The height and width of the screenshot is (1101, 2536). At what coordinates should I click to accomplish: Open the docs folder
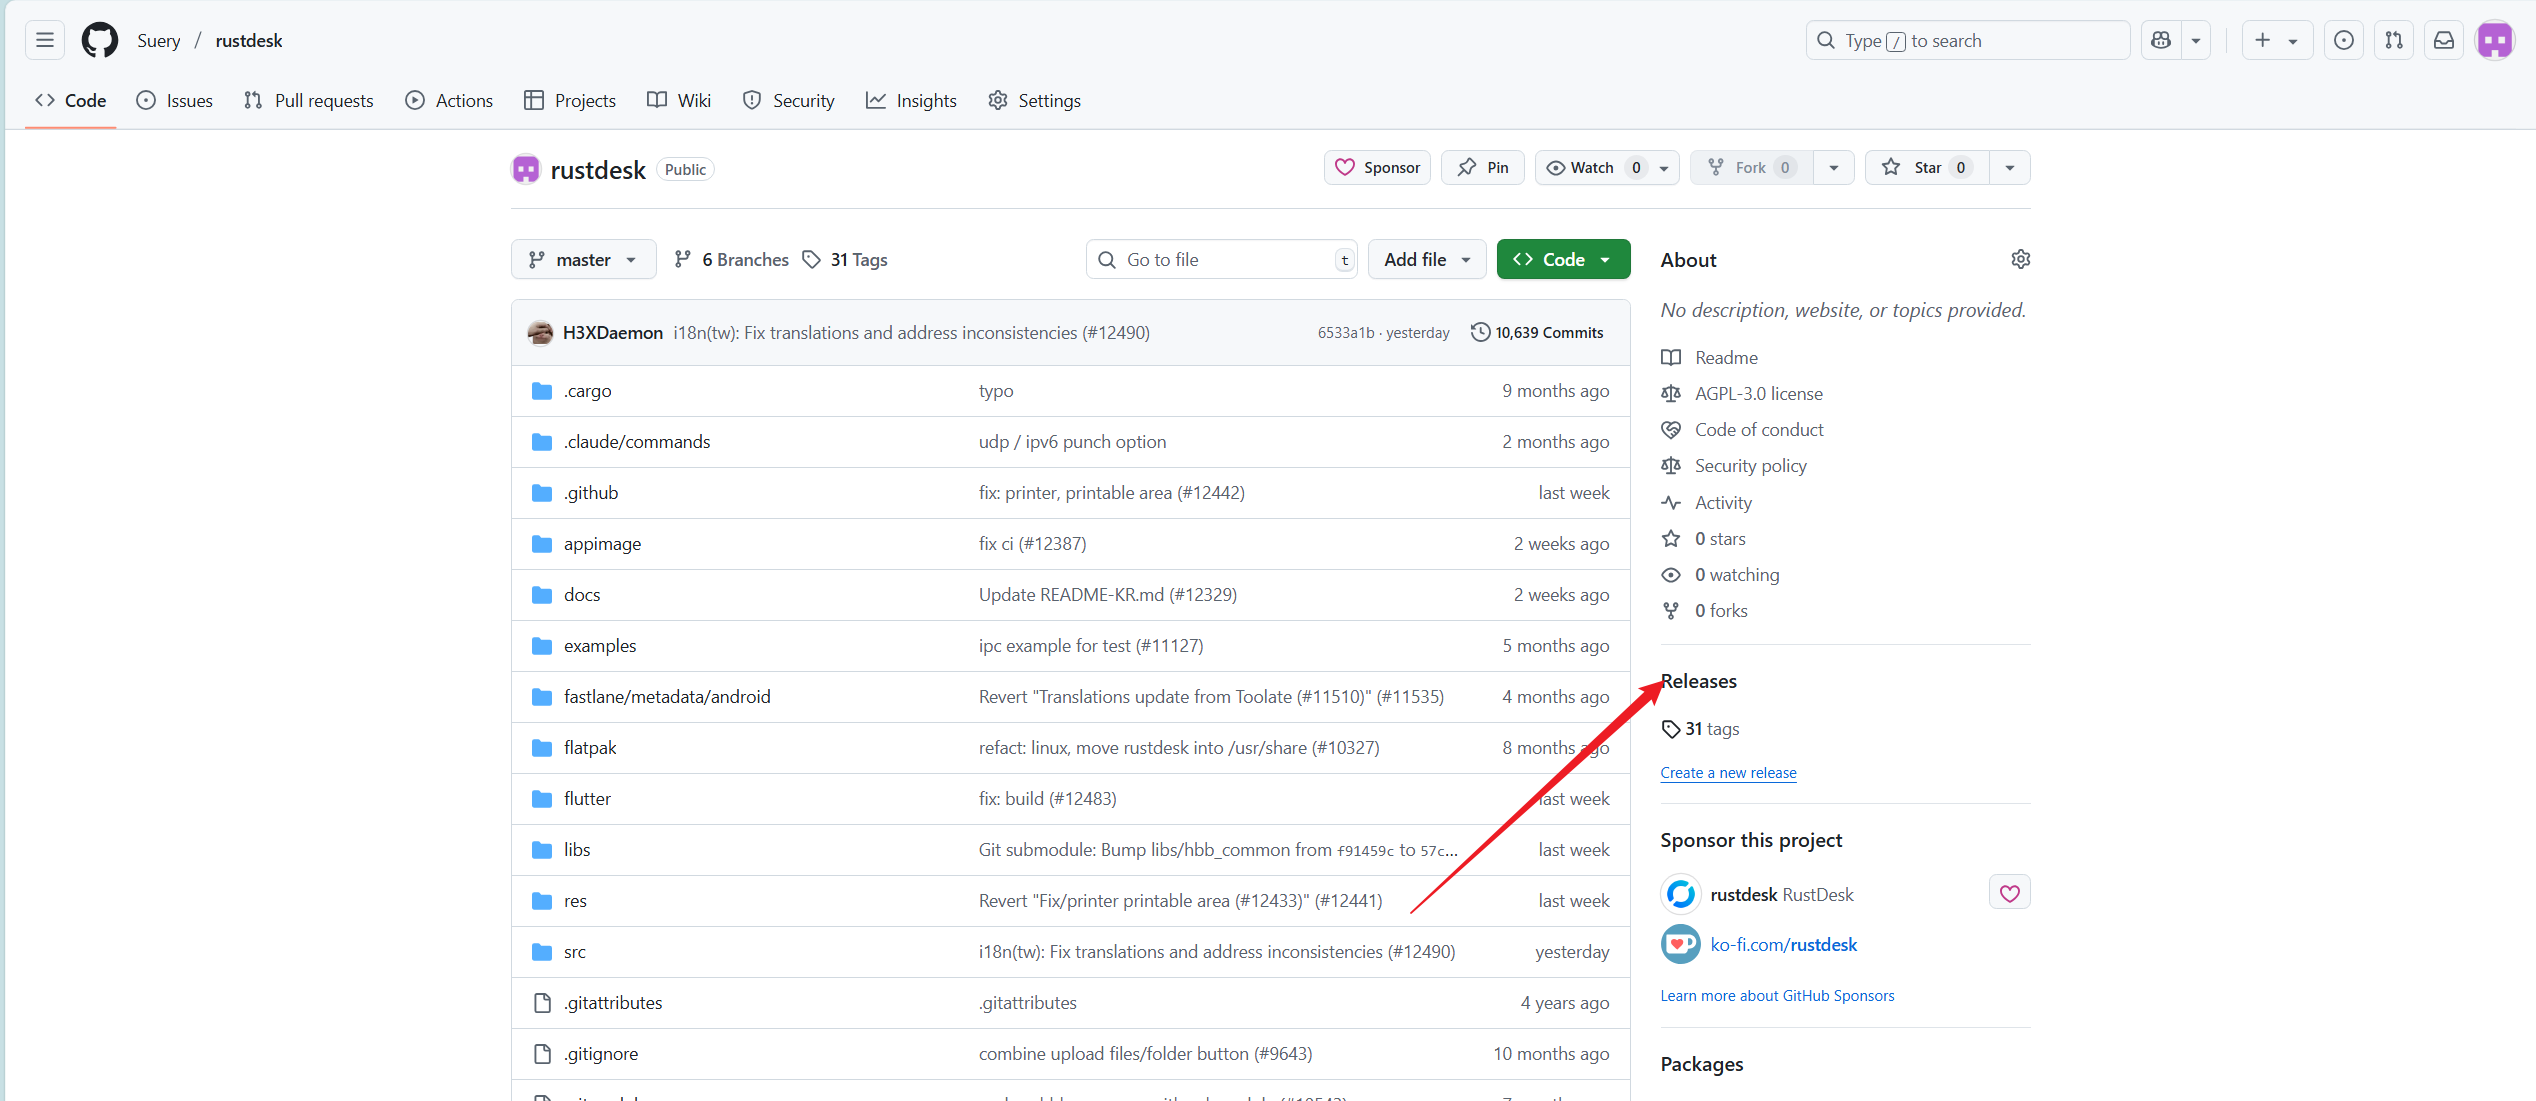click(582, 595)
